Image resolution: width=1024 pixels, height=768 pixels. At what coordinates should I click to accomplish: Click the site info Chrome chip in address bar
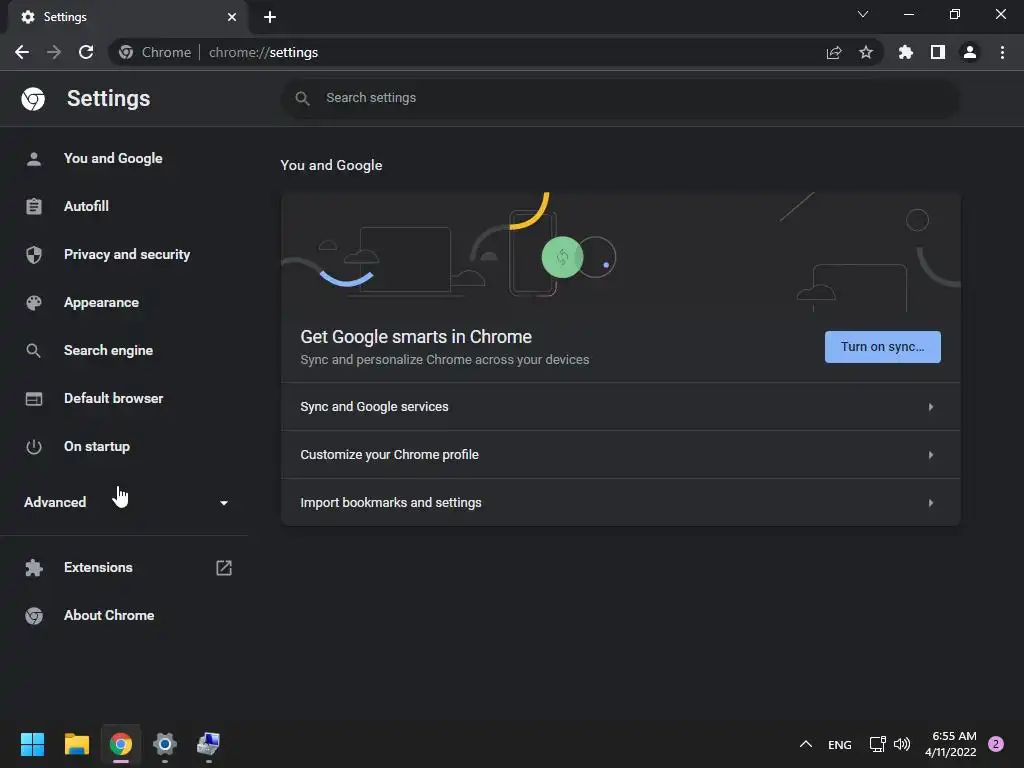155,52
